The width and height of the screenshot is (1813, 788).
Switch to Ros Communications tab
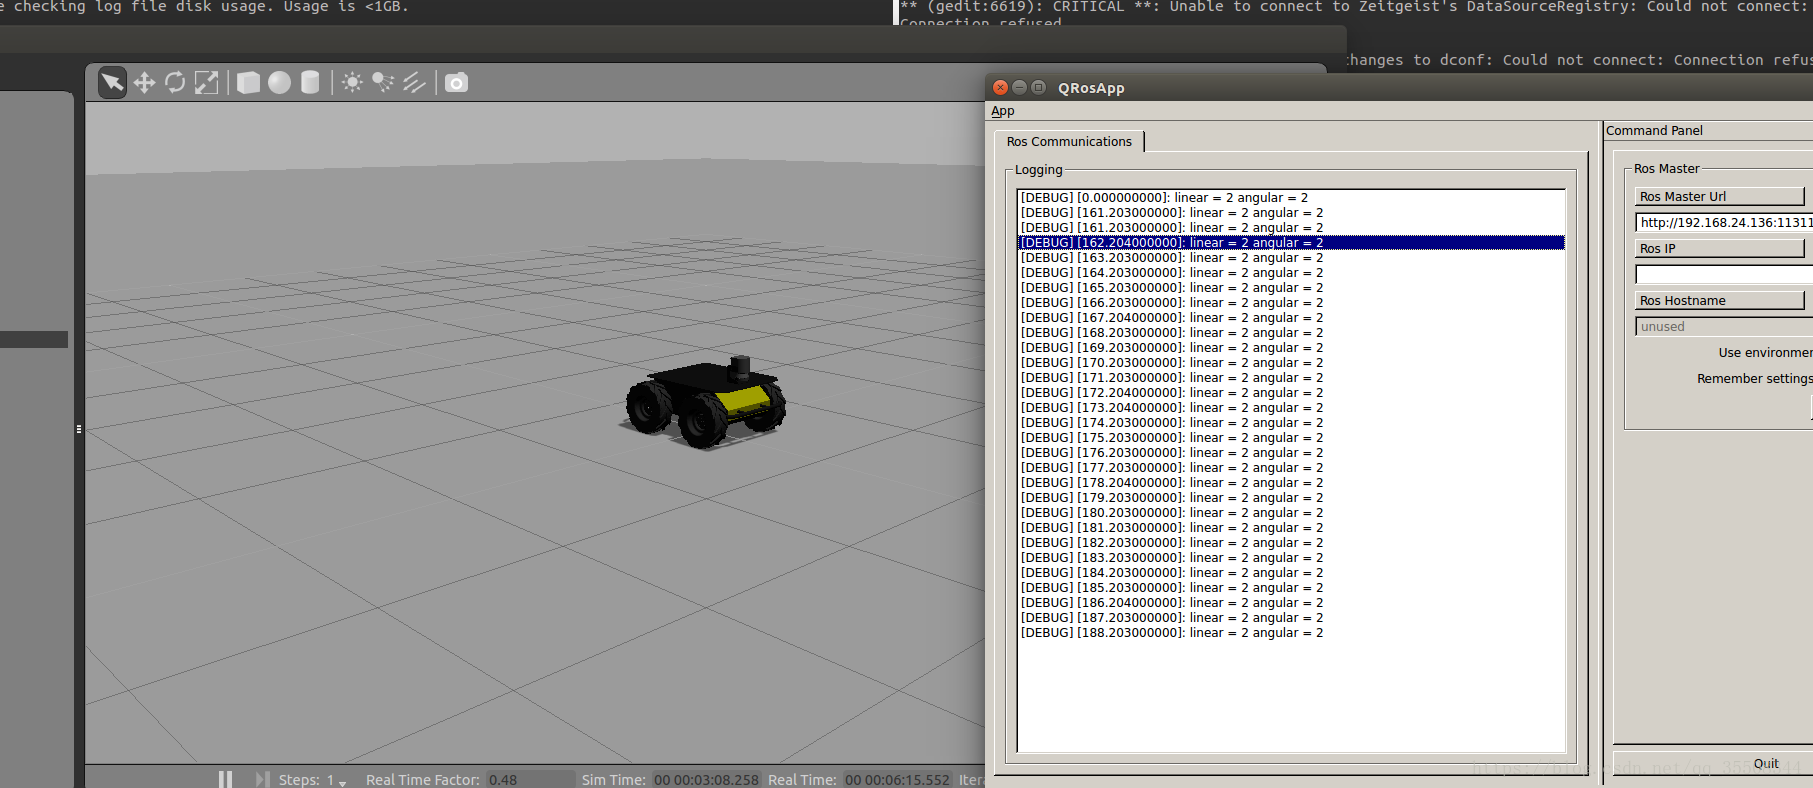coord(1069,141)
